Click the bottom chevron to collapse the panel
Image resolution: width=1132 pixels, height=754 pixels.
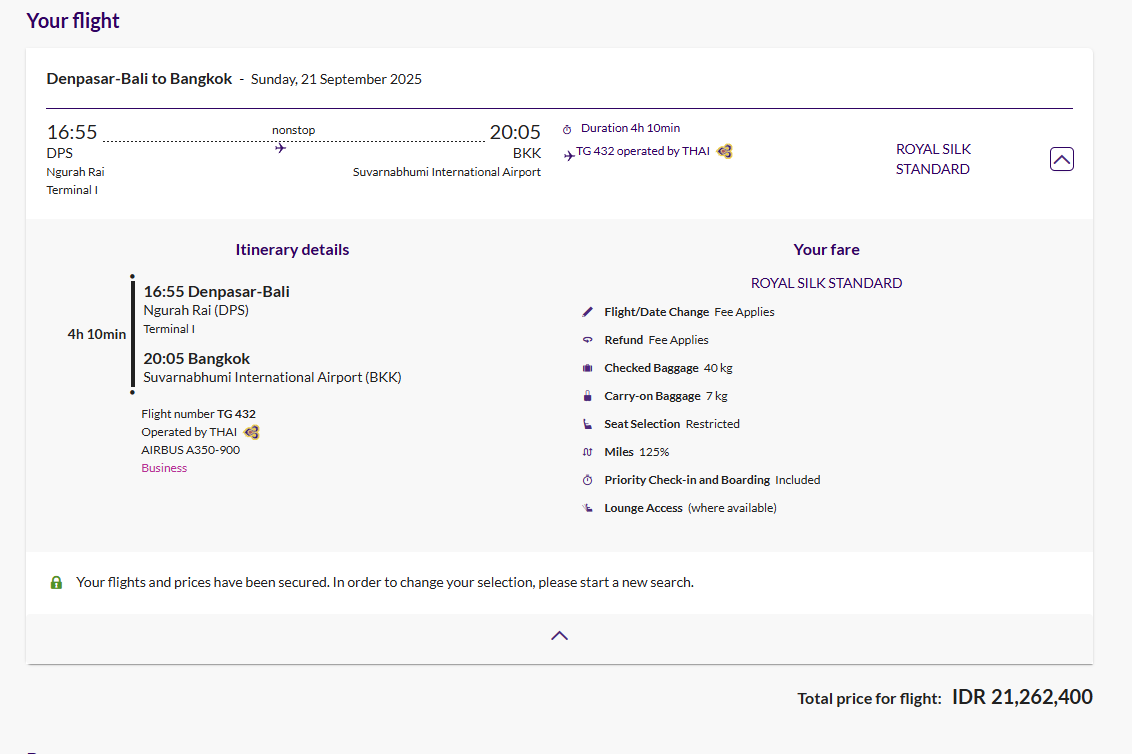point(559,635)
